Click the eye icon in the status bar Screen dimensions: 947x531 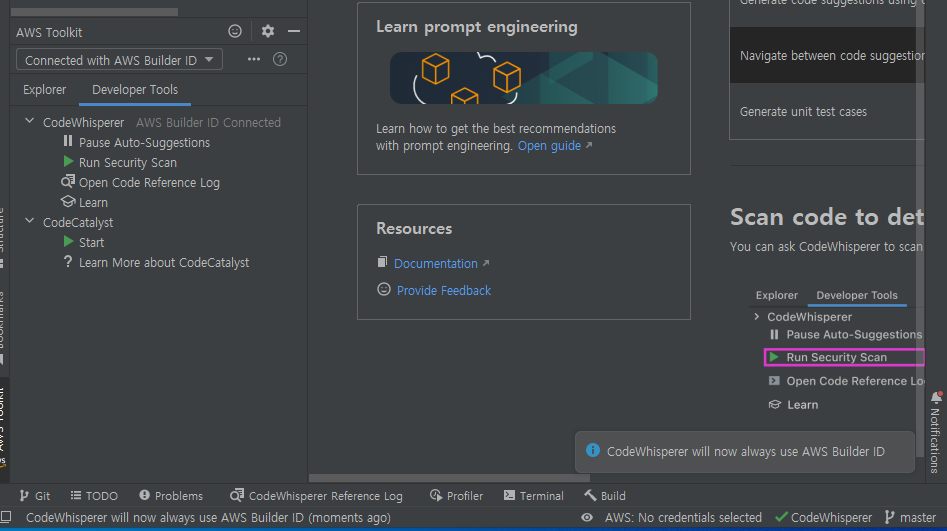586,518
